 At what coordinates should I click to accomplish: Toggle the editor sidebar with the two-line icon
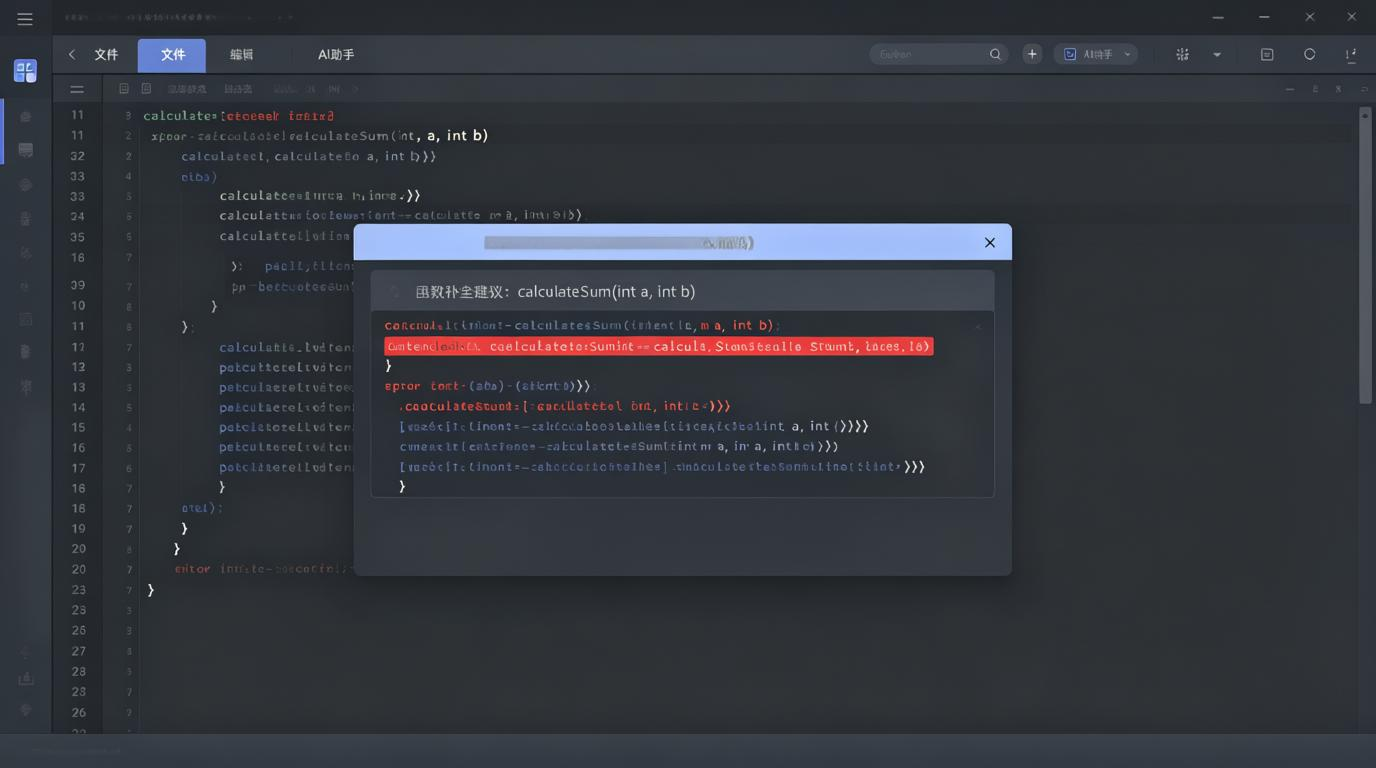(76, 89)
